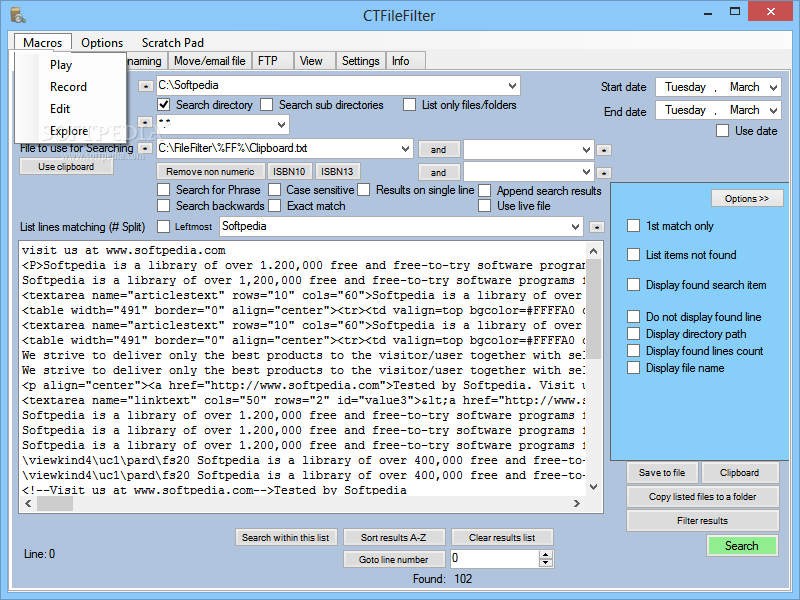
Task: Increase the goto line number spinner
Action: coord(545,555)
